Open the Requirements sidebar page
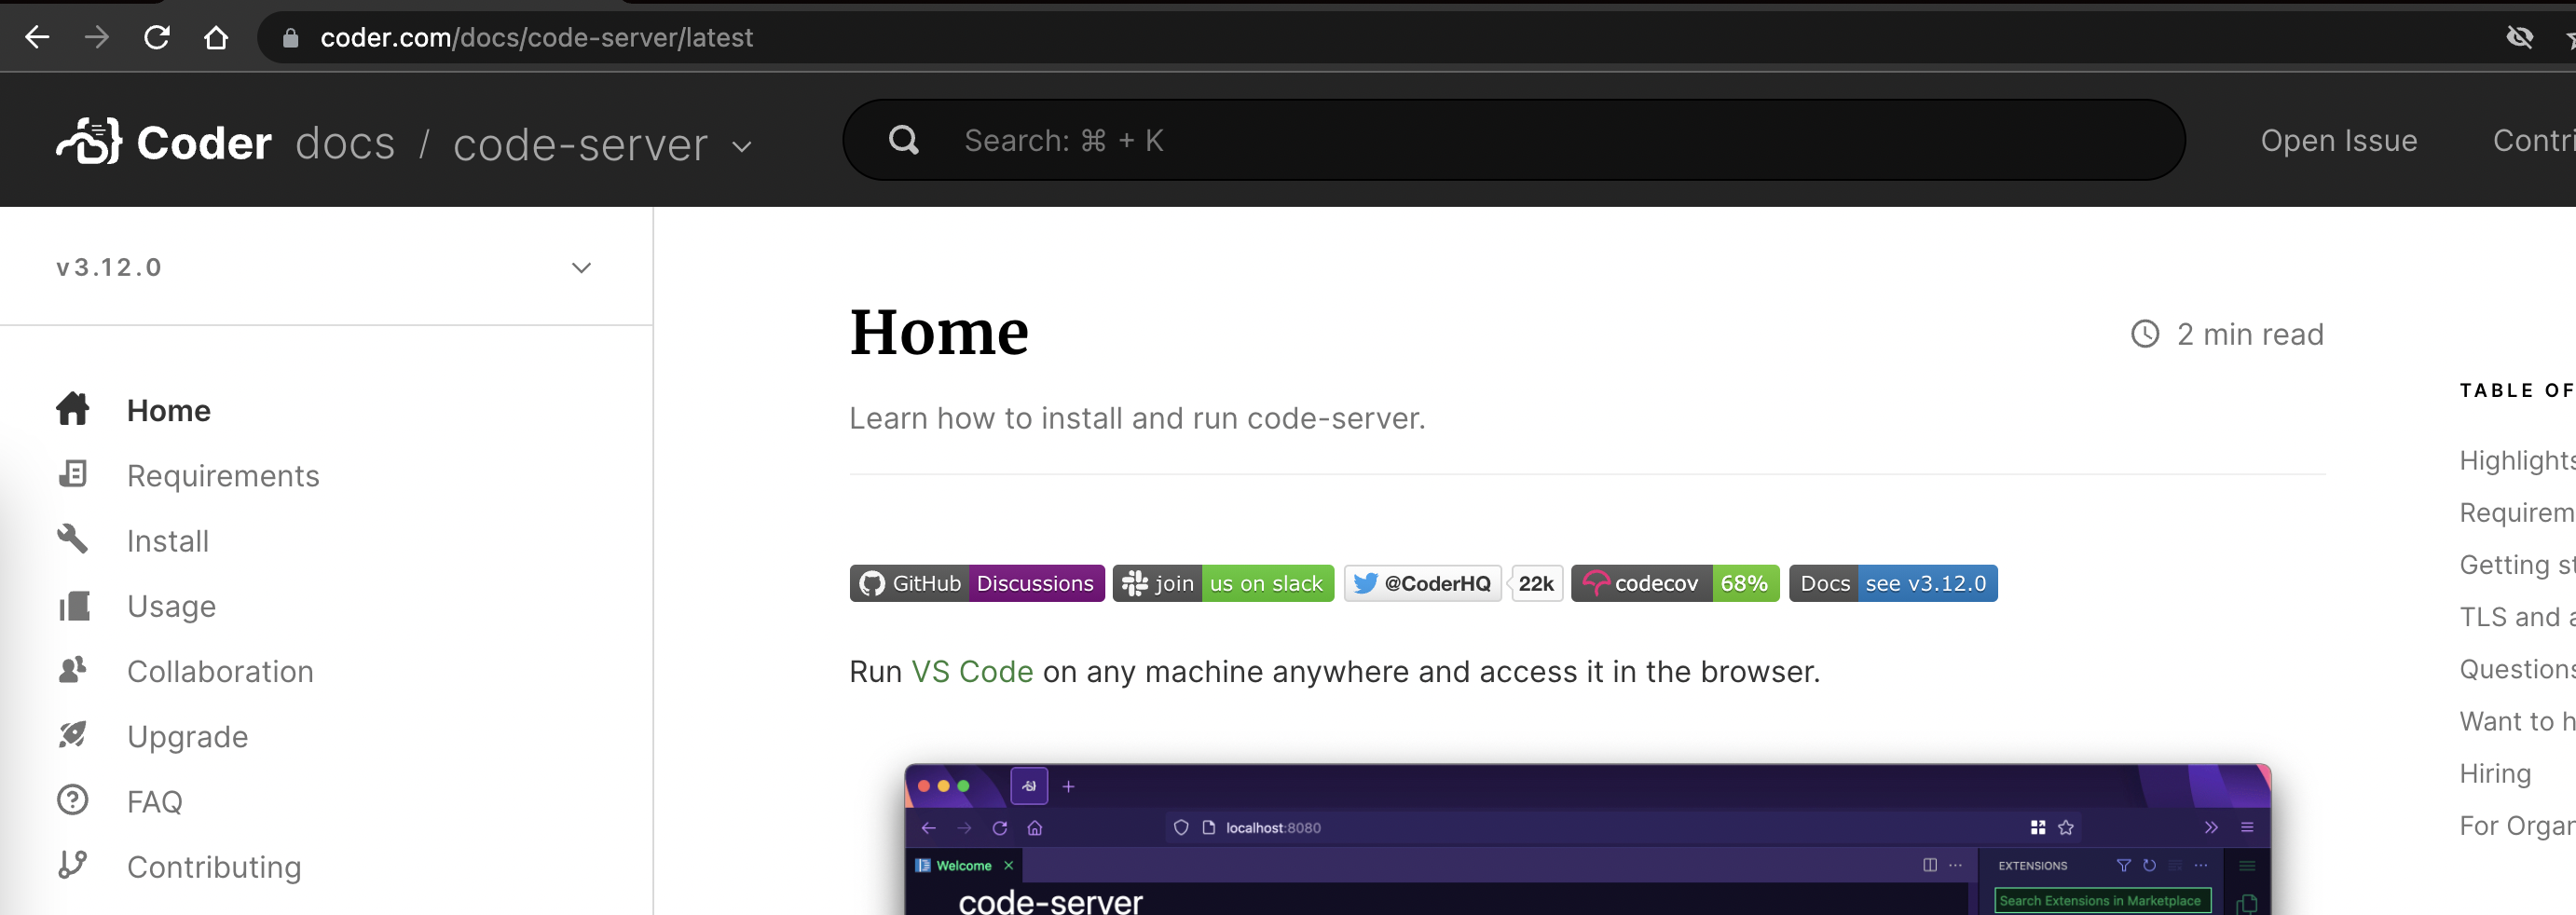Image resolution: width=2576 pixels, height=915 pixels. coord(223,475)
